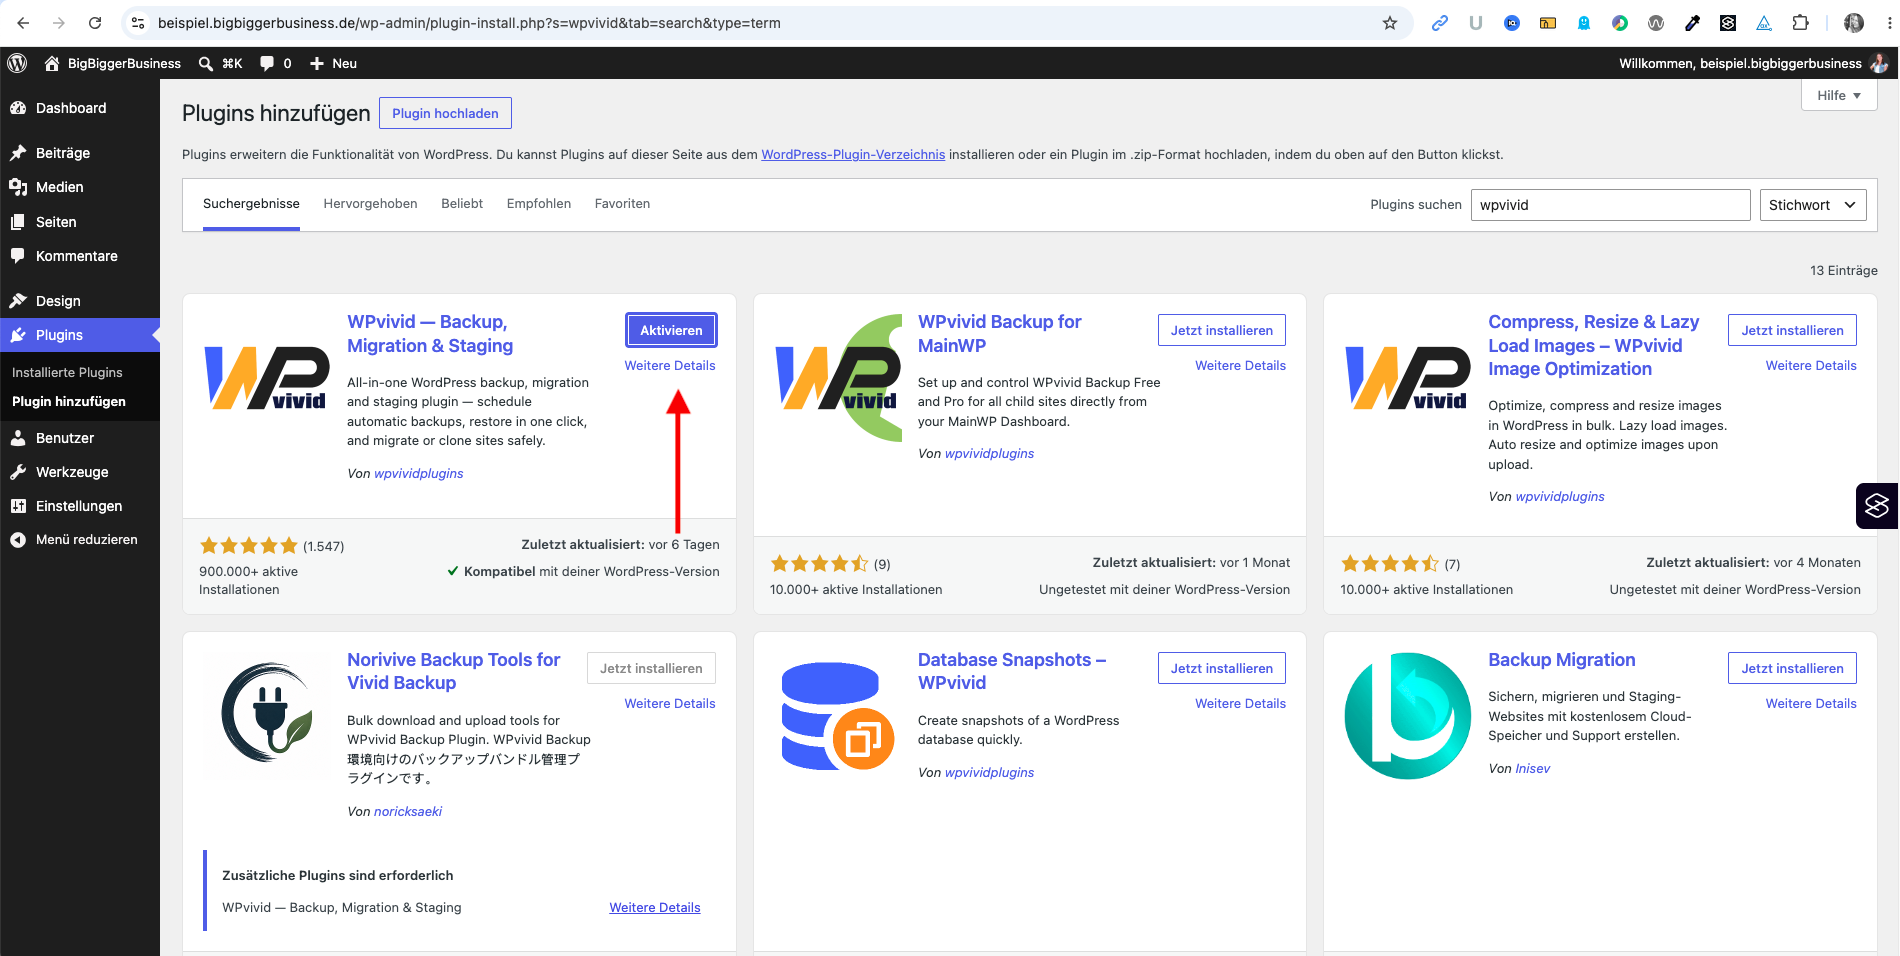Open Werkzeuge in the sidebar

click(x=80, y=472)
